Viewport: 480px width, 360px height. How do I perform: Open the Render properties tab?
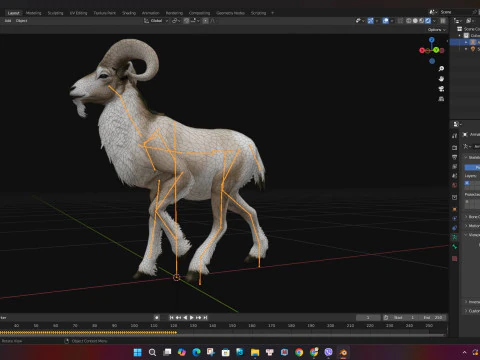point(455,147)
